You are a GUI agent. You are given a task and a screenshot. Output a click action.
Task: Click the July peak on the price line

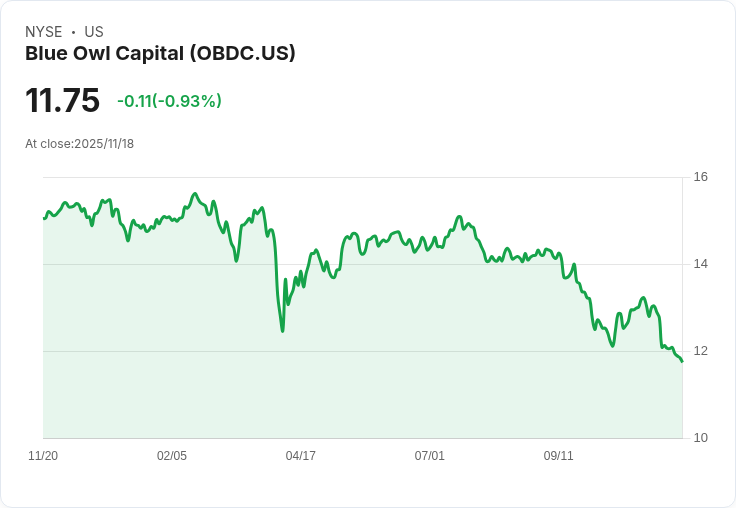(459, 216)
